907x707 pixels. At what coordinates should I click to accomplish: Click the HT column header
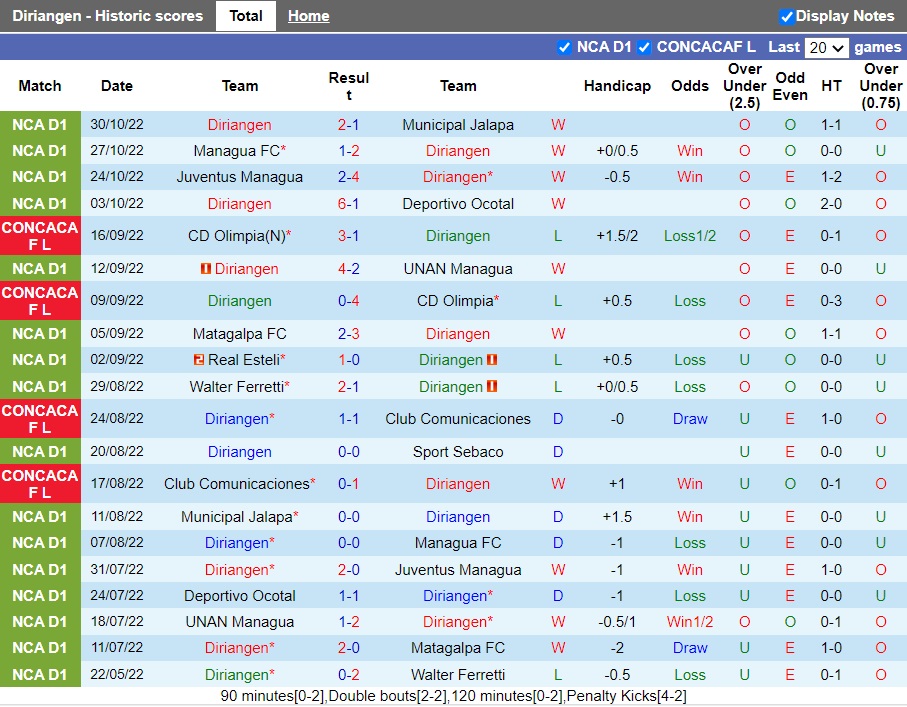click(831, 86)
